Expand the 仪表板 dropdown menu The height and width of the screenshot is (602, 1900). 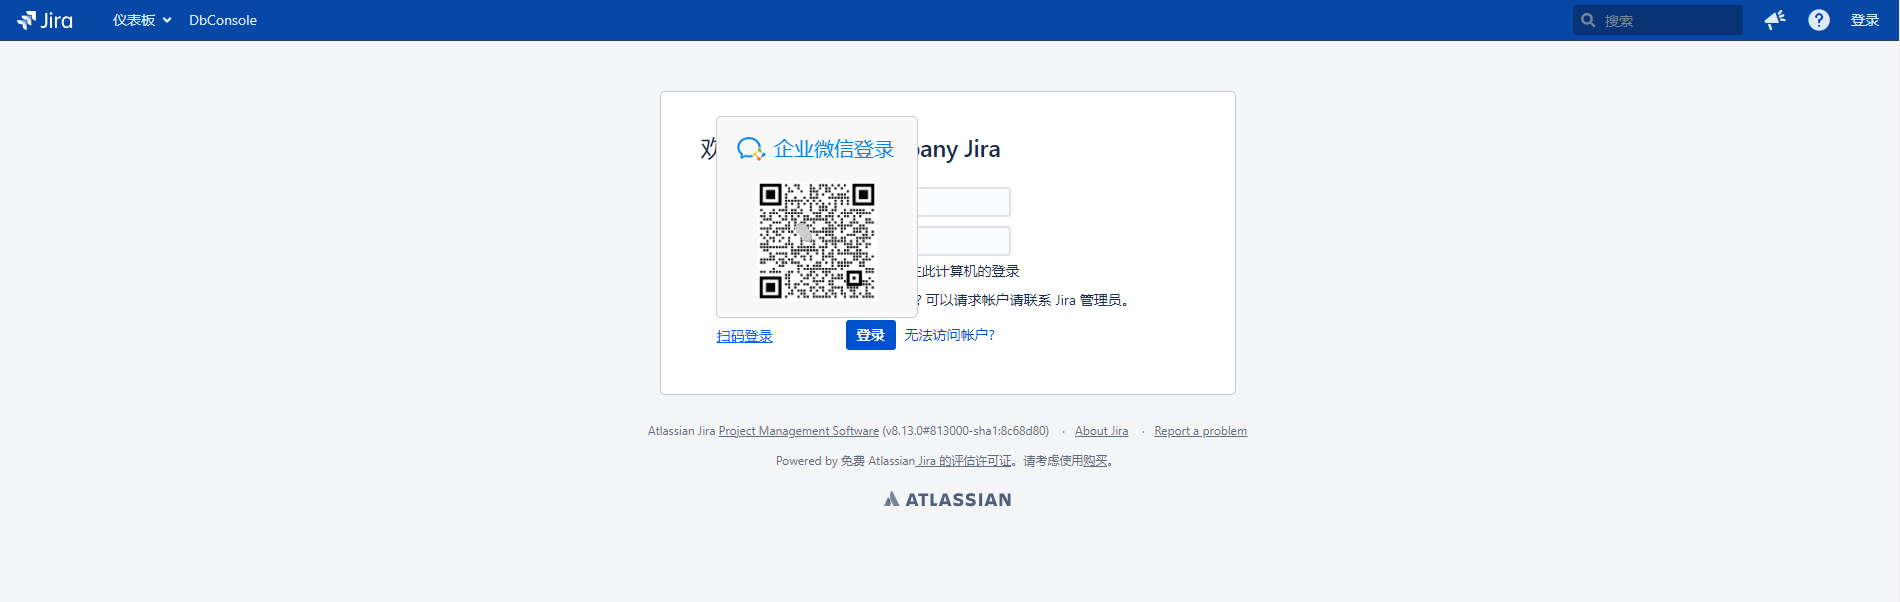coord(142,20)
